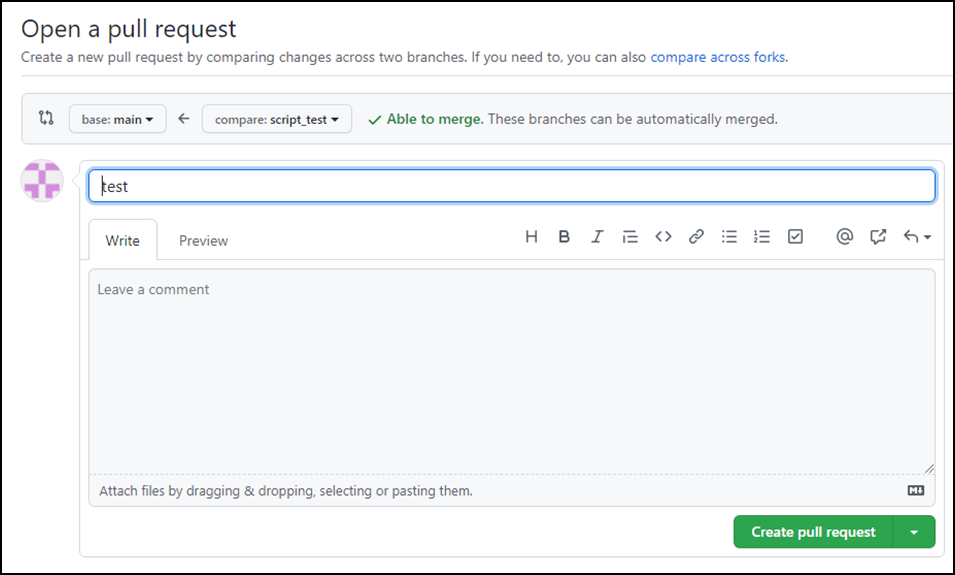955x575 pixels.
Task: Switch to the Preview tab
Action: pos(203,241)
